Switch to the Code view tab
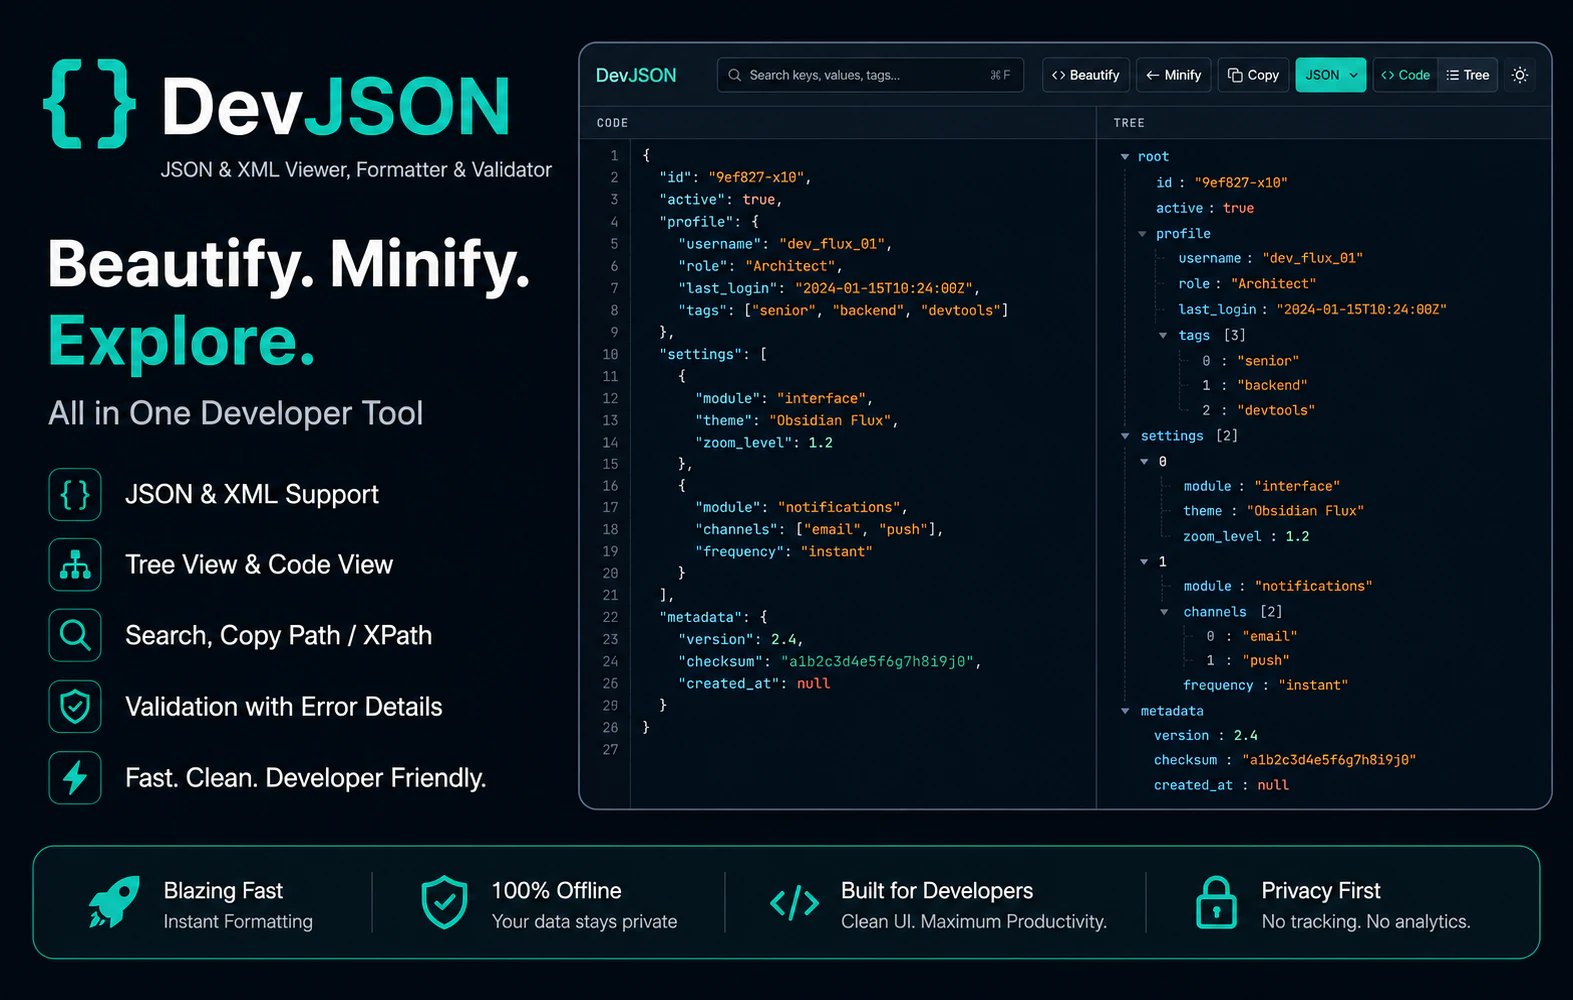The image size is (1573, 1000). click(x=1406, y=75)
